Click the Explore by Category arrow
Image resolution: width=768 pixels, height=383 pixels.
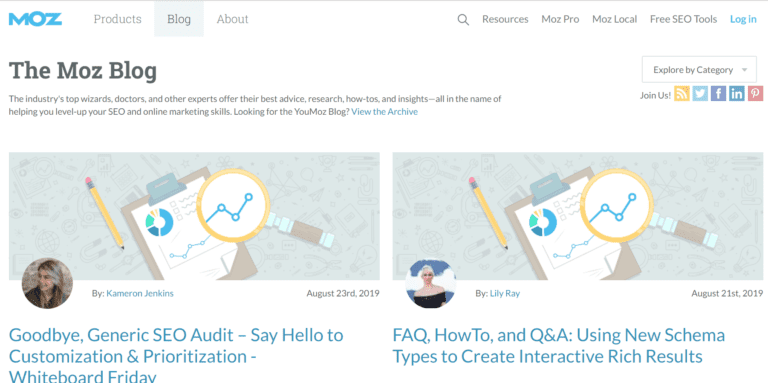point(744,70)
